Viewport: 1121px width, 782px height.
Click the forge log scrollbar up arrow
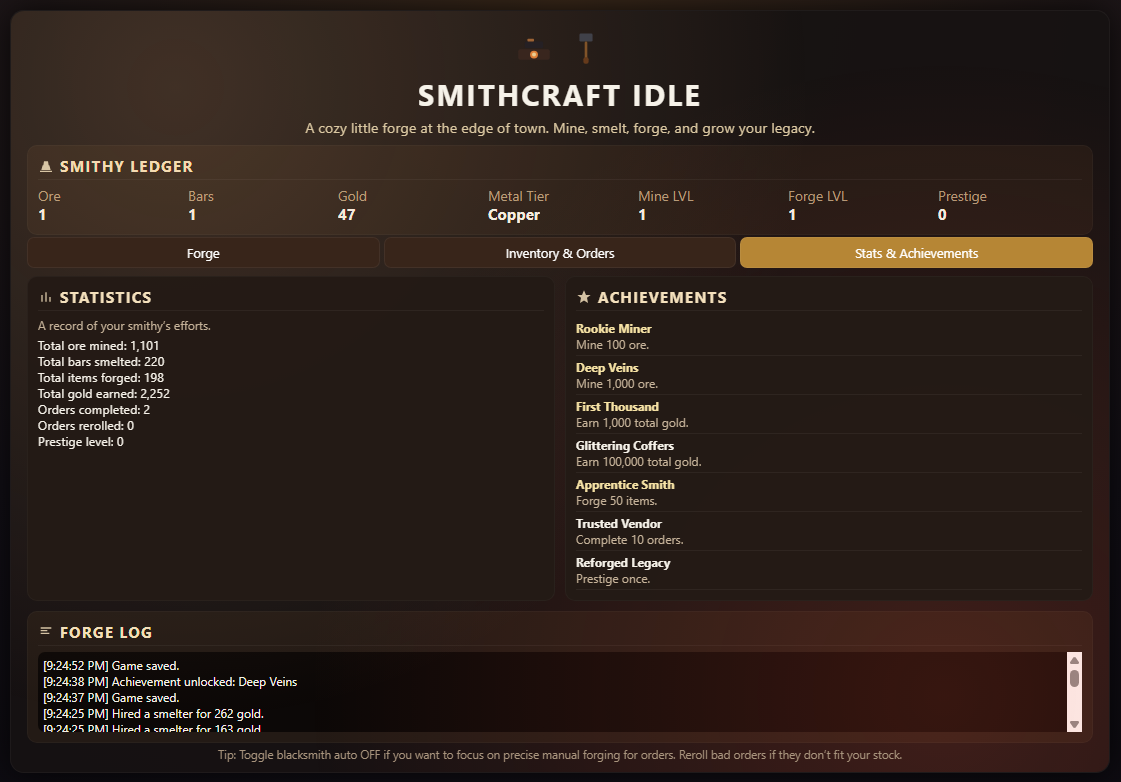point(1075,660)
